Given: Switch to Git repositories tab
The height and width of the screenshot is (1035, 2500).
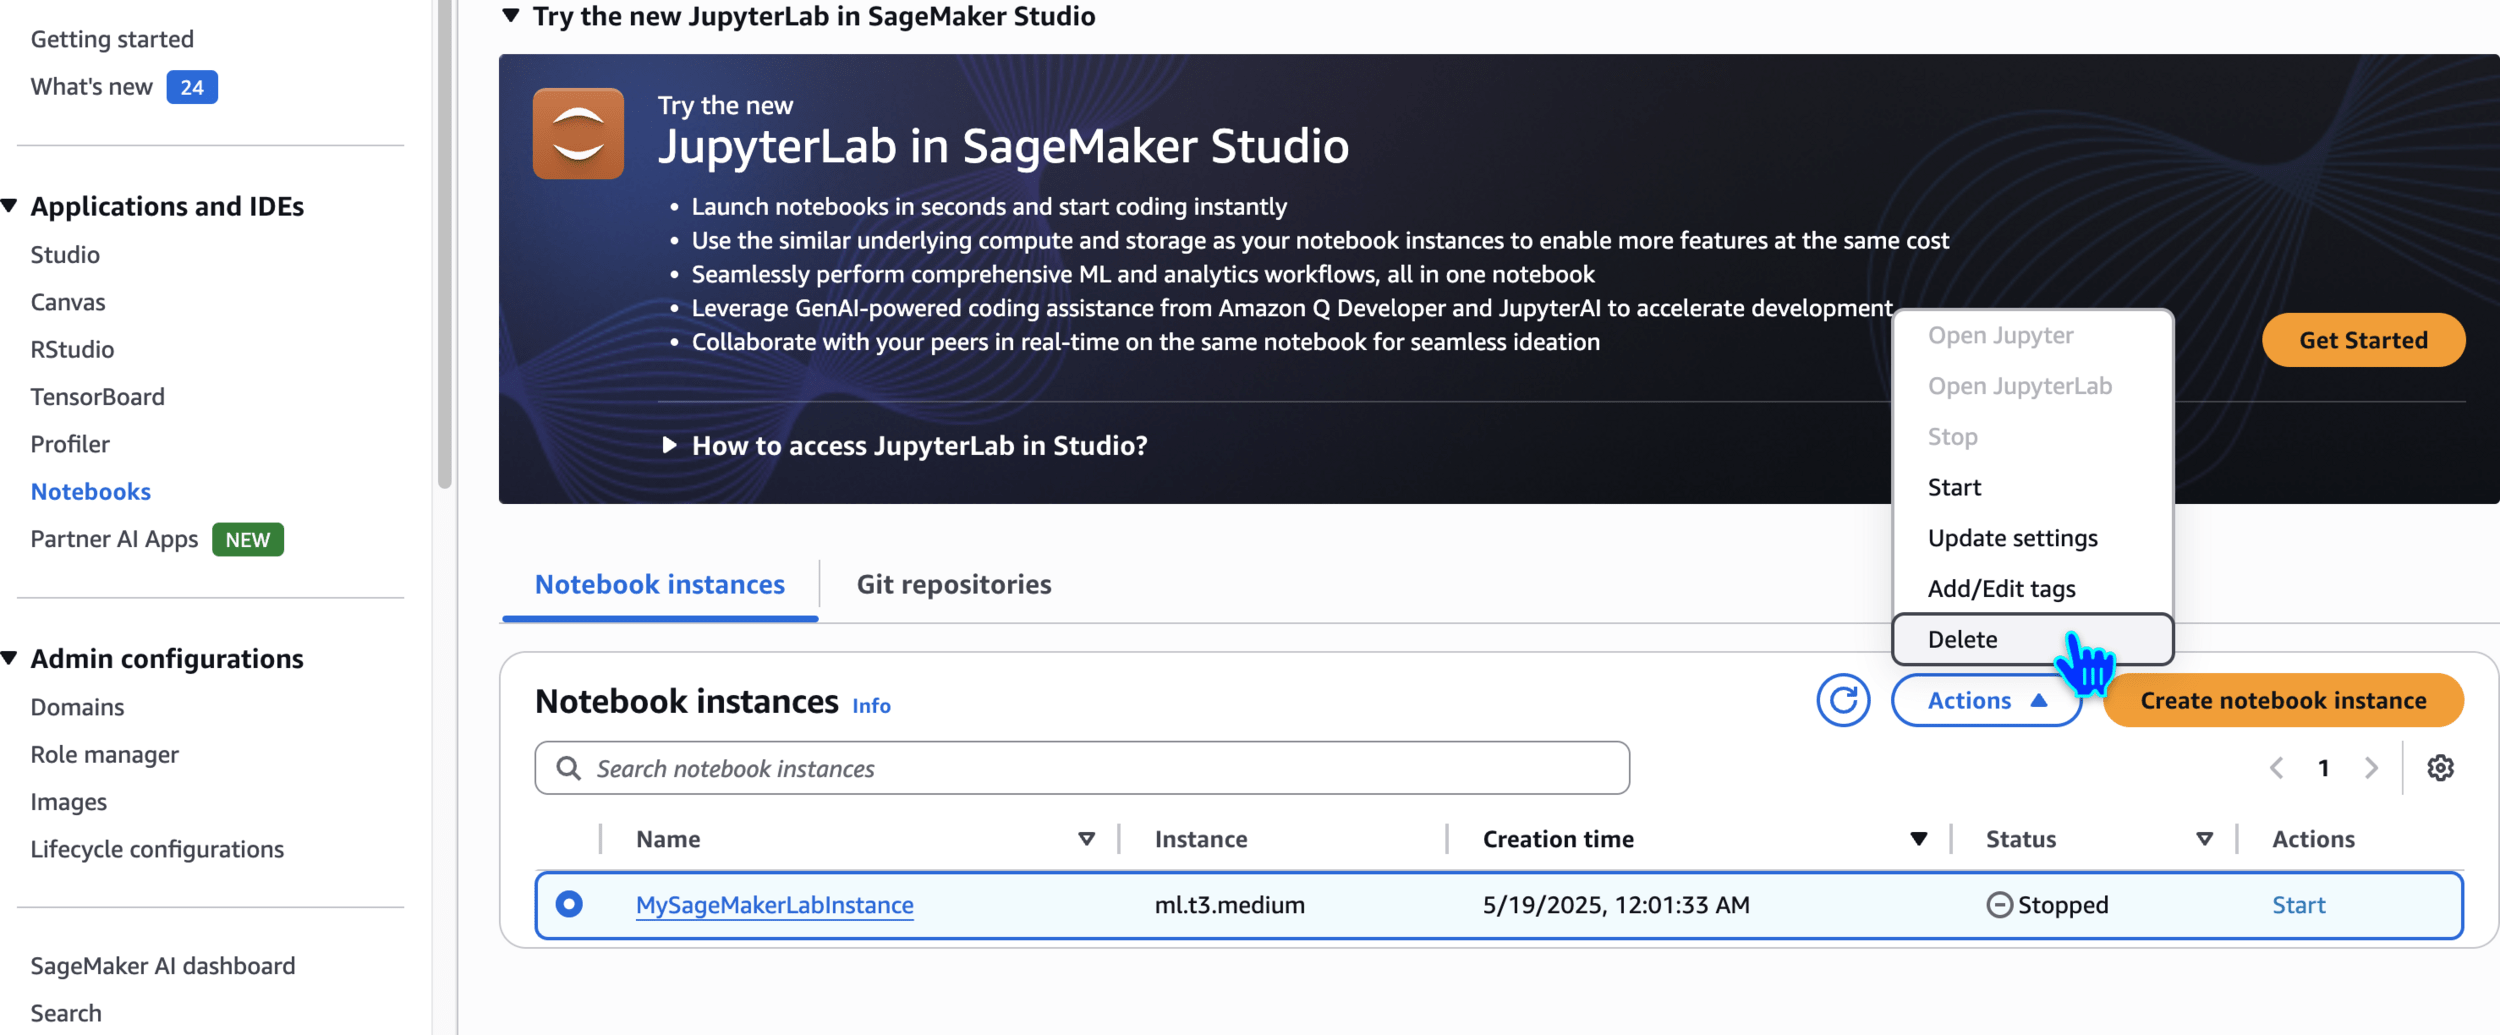Looking at the screenshot, I should pos(954,584).
